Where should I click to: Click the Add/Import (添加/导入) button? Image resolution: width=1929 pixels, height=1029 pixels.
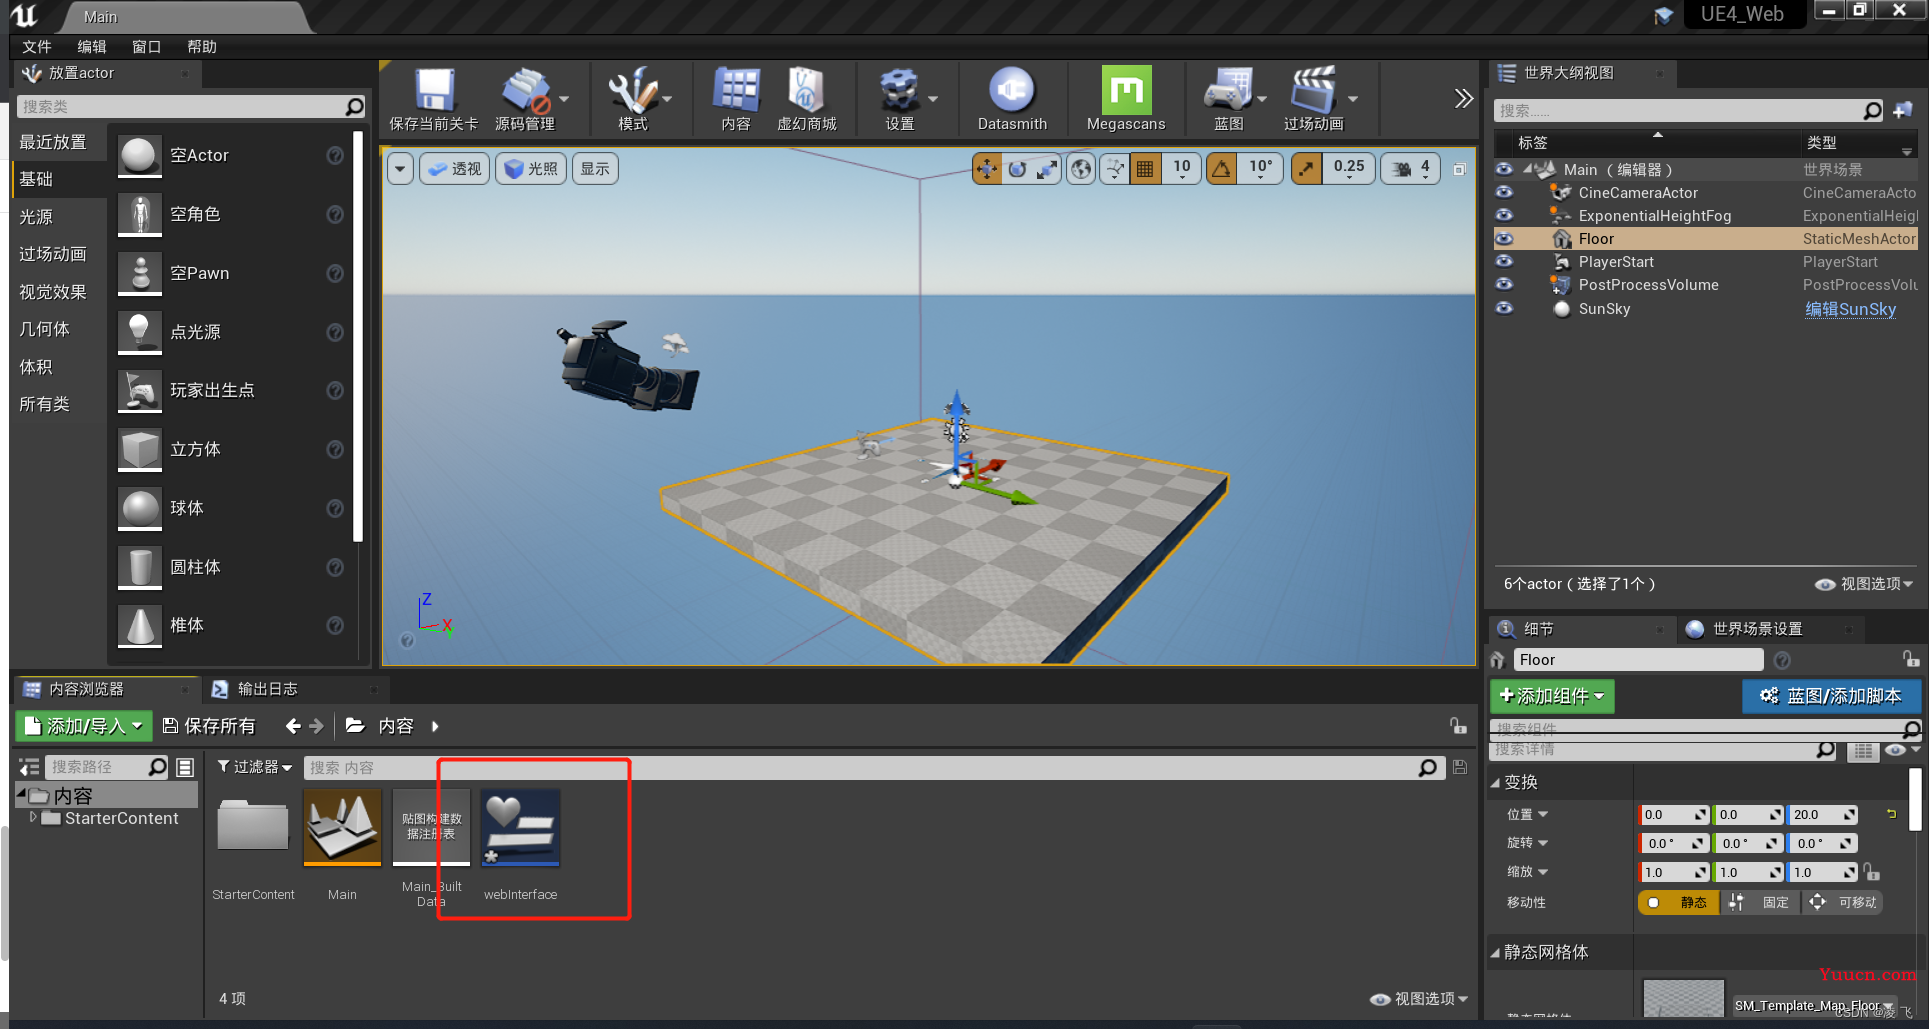coord(84,726)
